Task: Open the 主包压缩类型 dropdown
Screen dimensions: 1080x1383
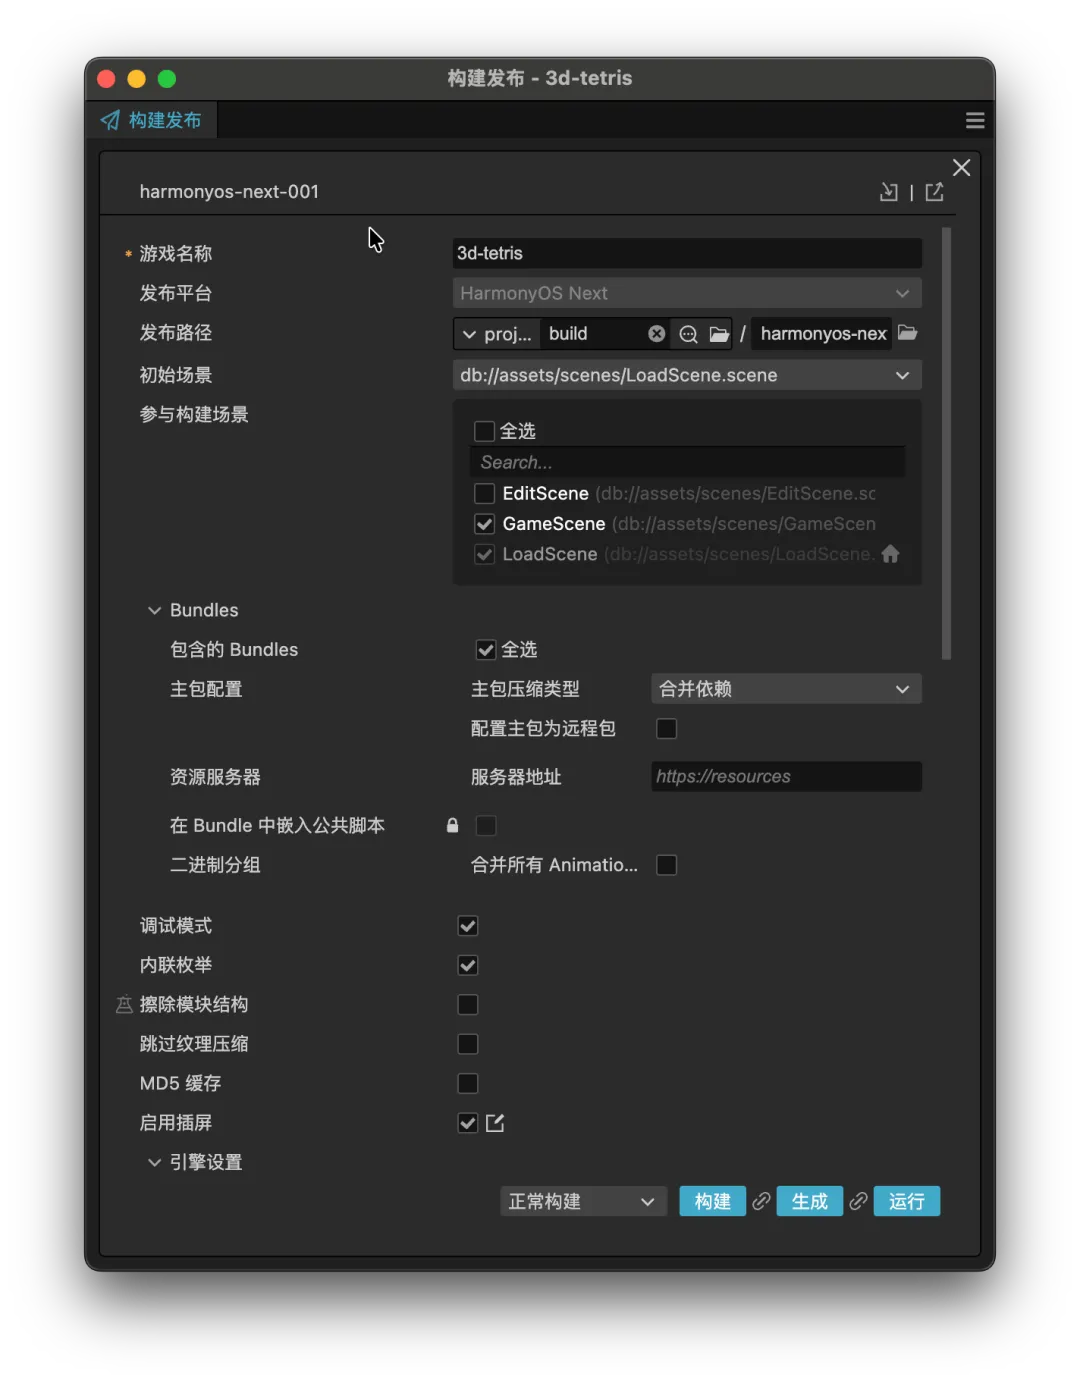Action: (785, 689)
